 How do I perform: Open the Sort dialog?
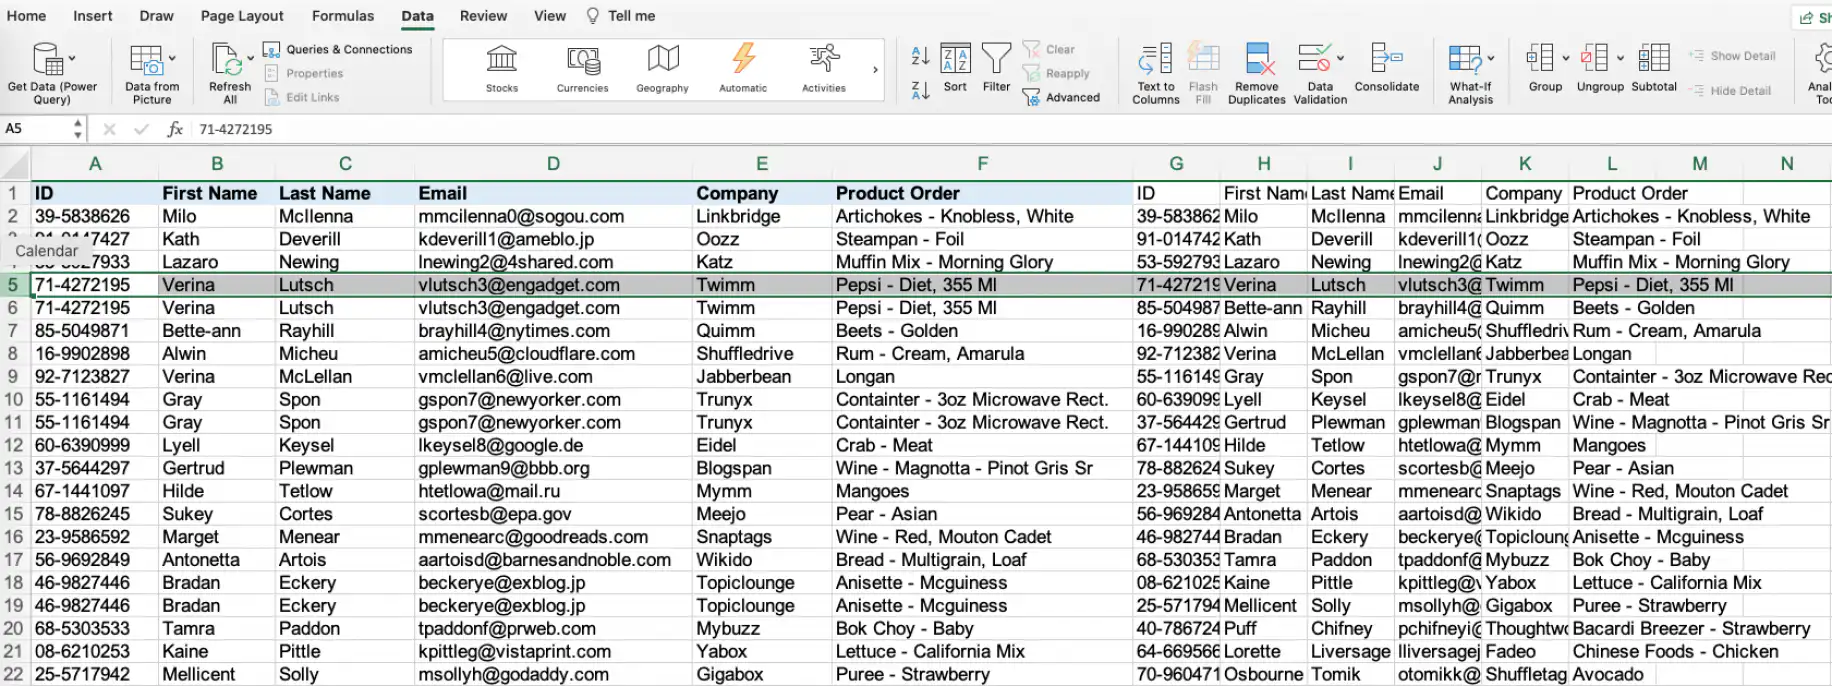955,68
